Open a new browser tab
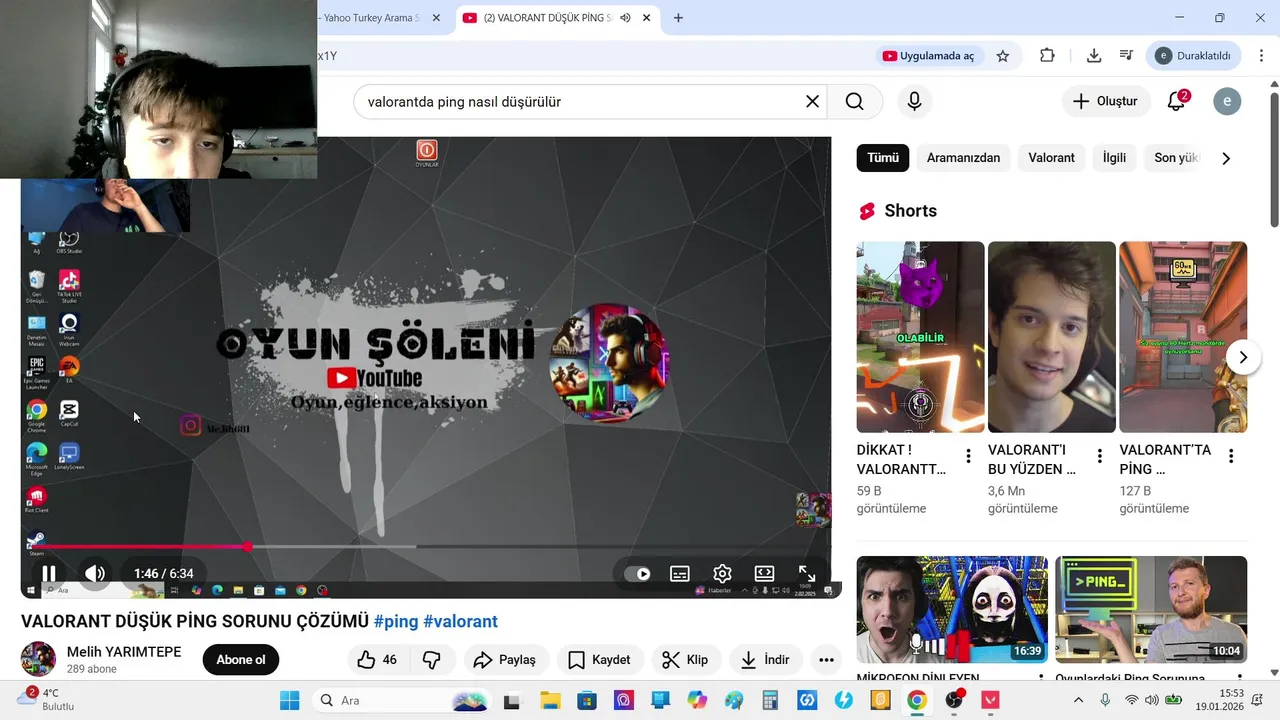This screenshot has width=1280, height=720. (678, 18)
